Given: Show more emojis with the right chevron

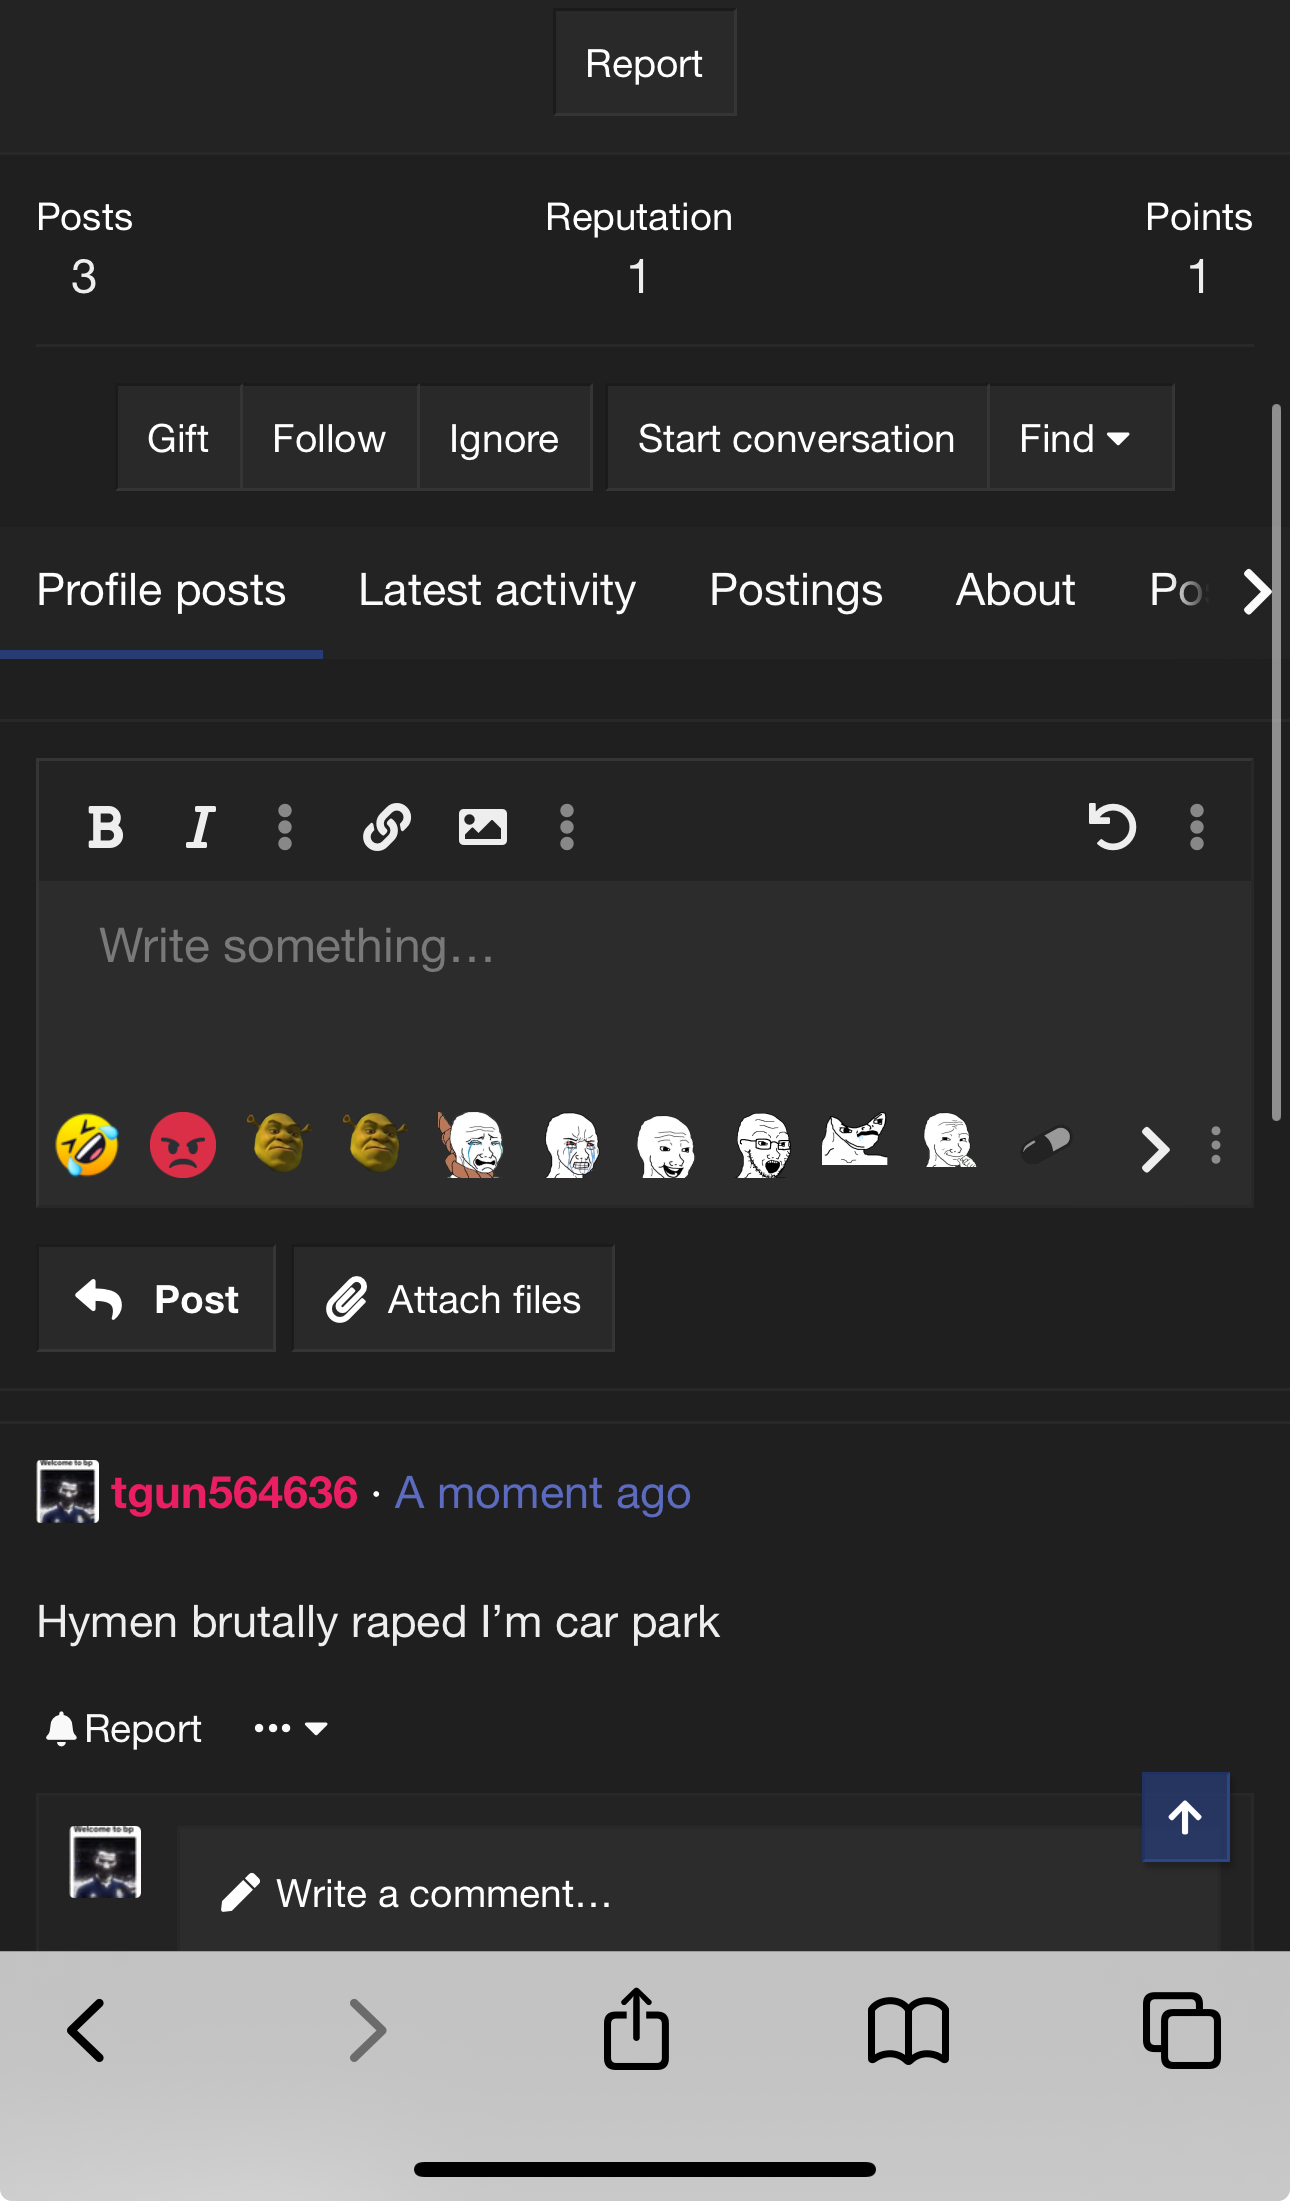Looking at the screenshot, I should click(x=1155, y=1148).
